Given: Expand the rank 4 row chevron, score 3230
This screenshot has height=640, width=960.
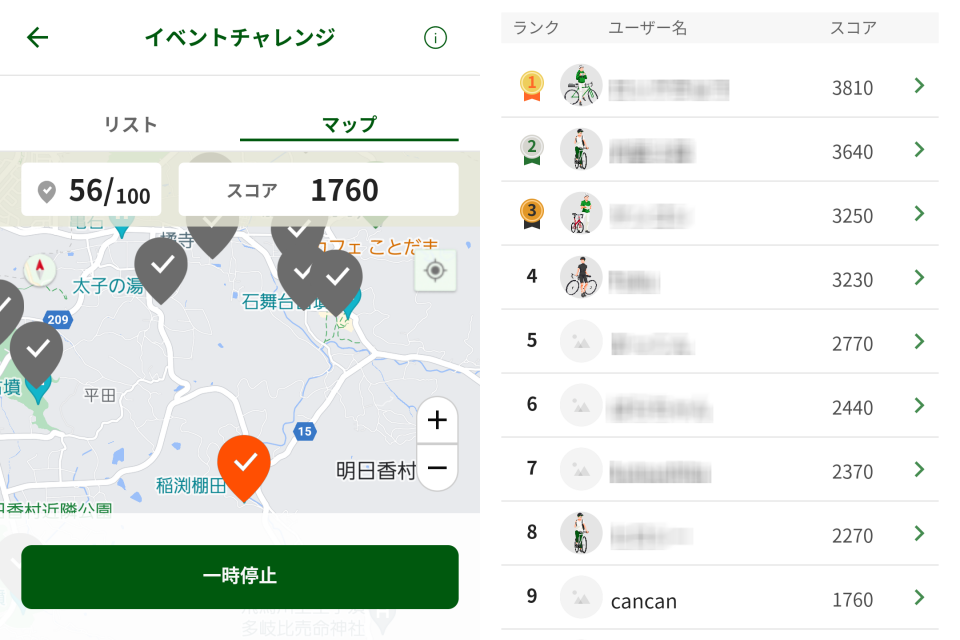Looking at the screenshot, I should (x=919, y=277).
